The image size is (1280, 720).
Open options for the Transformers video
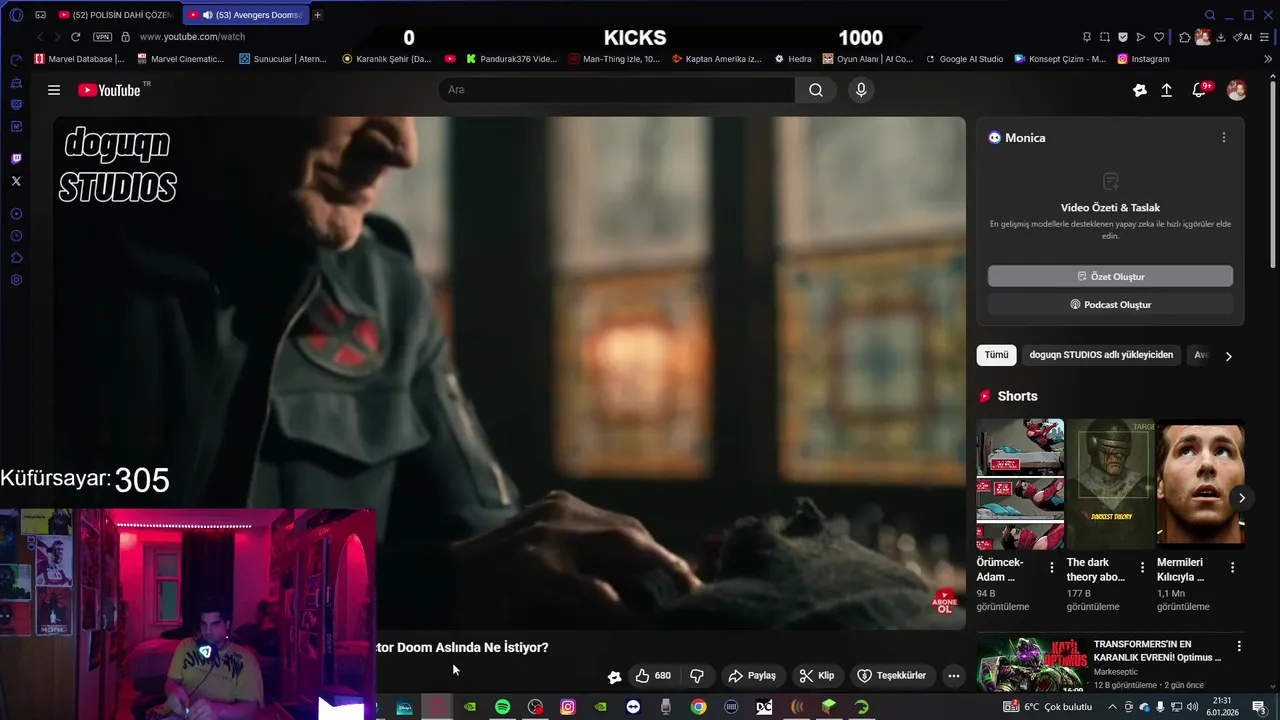point(1238,647)
